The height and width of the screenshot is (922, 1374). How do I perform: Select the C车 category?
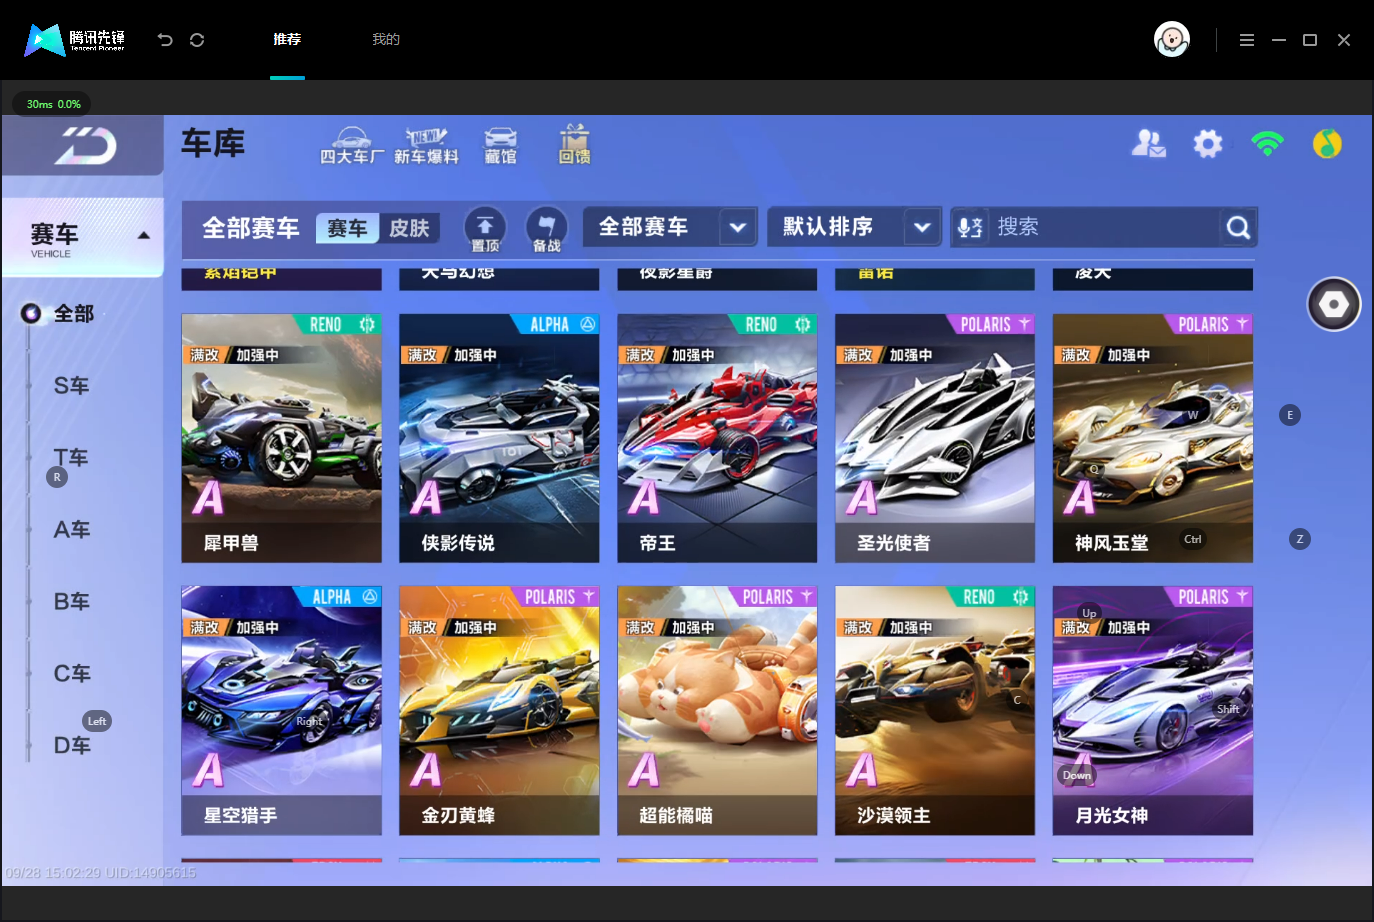pos(72,674)
